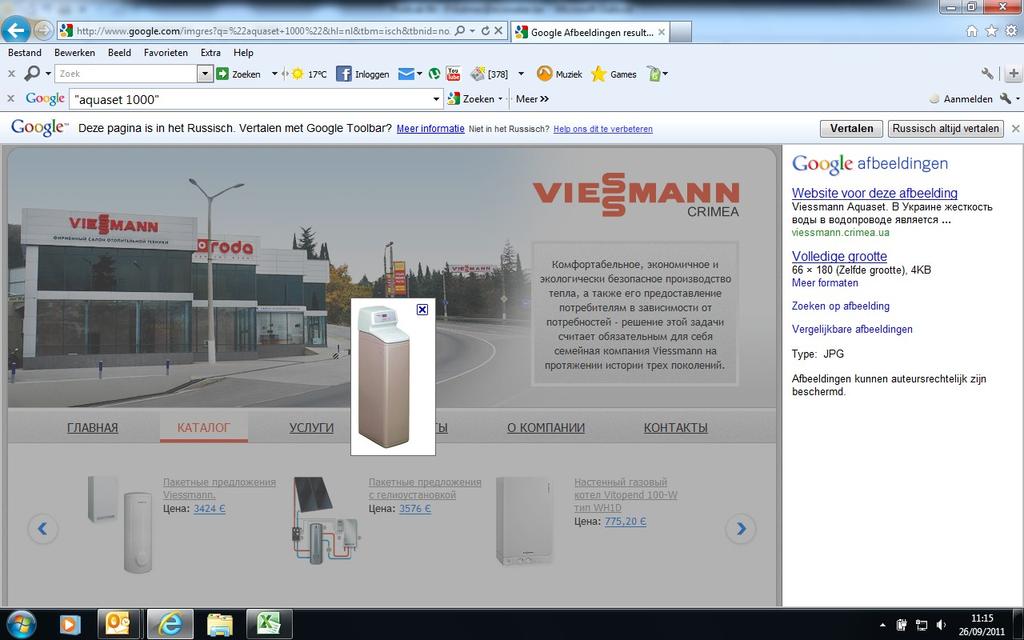Click the weather 17°C toolbar icon
Viewport: 1024px width, 640px height.
tap(309, 74)
